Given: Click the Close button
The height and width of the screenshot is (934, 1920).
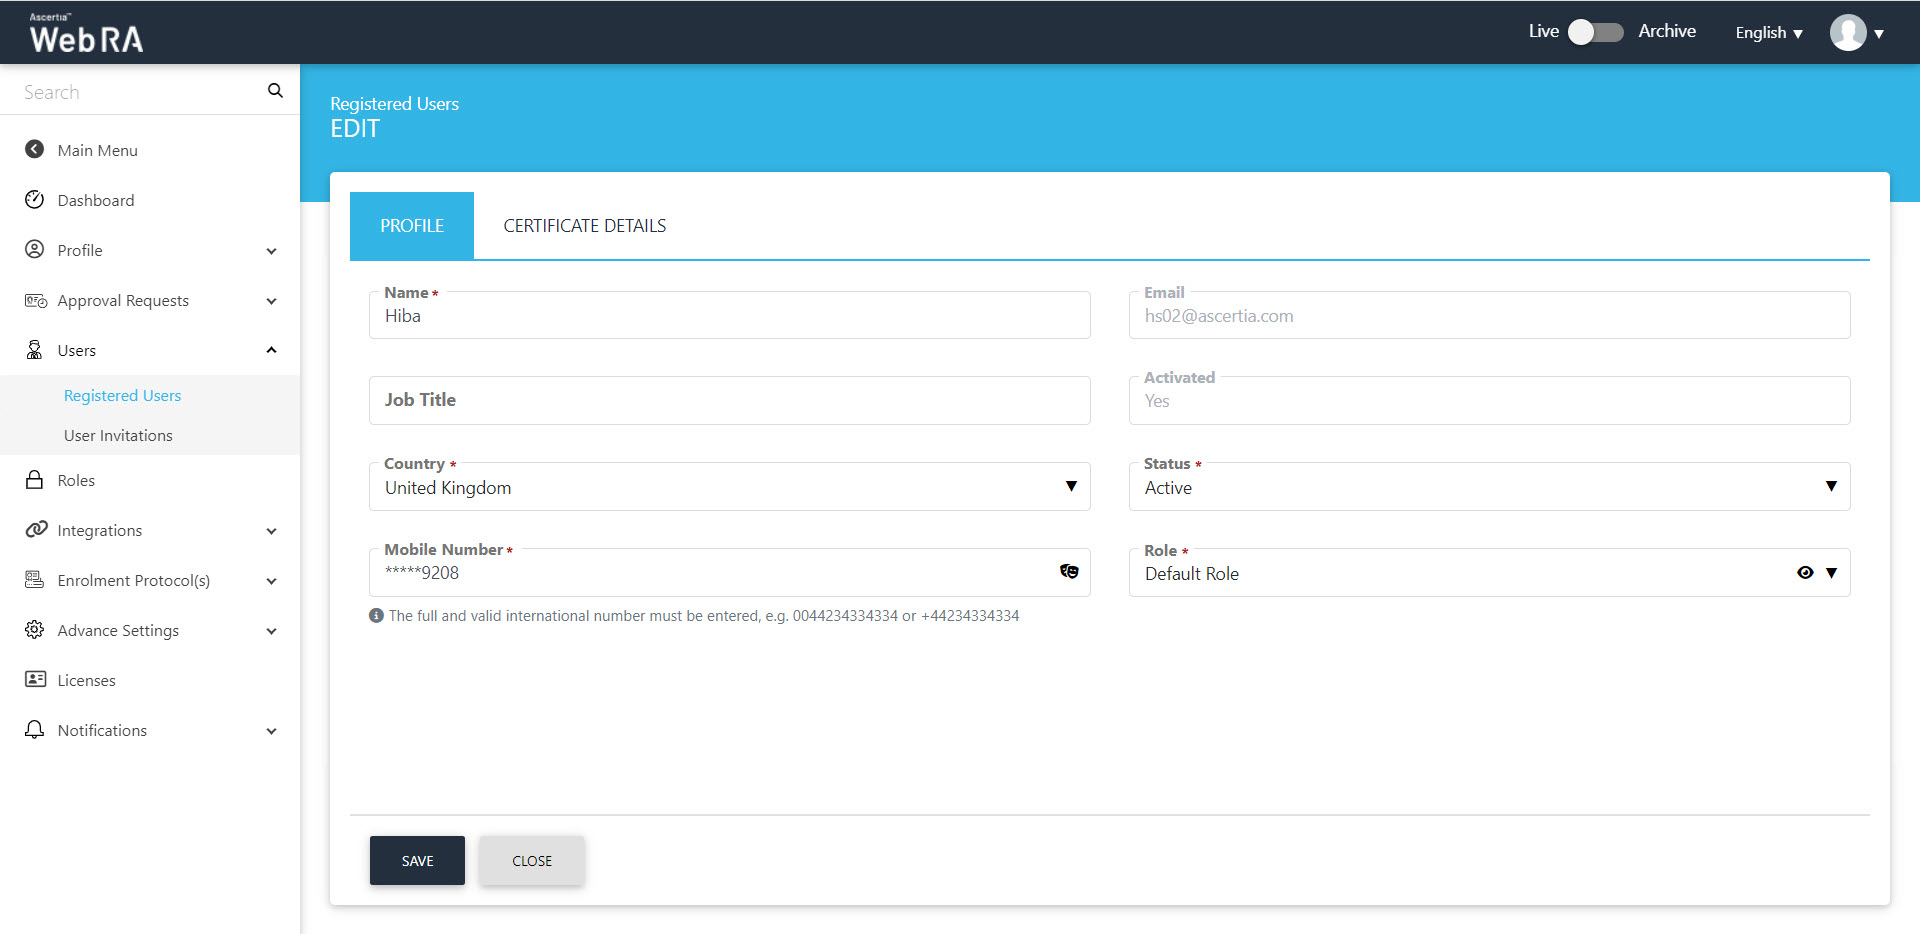Looking at the screenshot, I should point(531,861).
